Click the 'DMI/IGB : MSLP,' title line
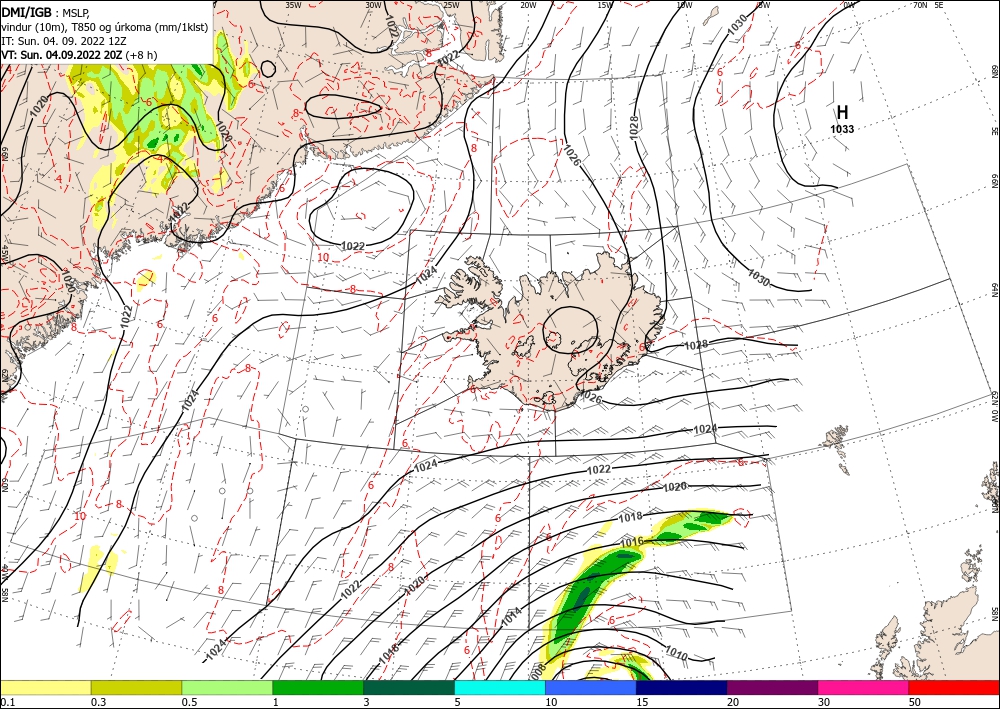This screenshot has width=1000, height=709. coord(46,12)
